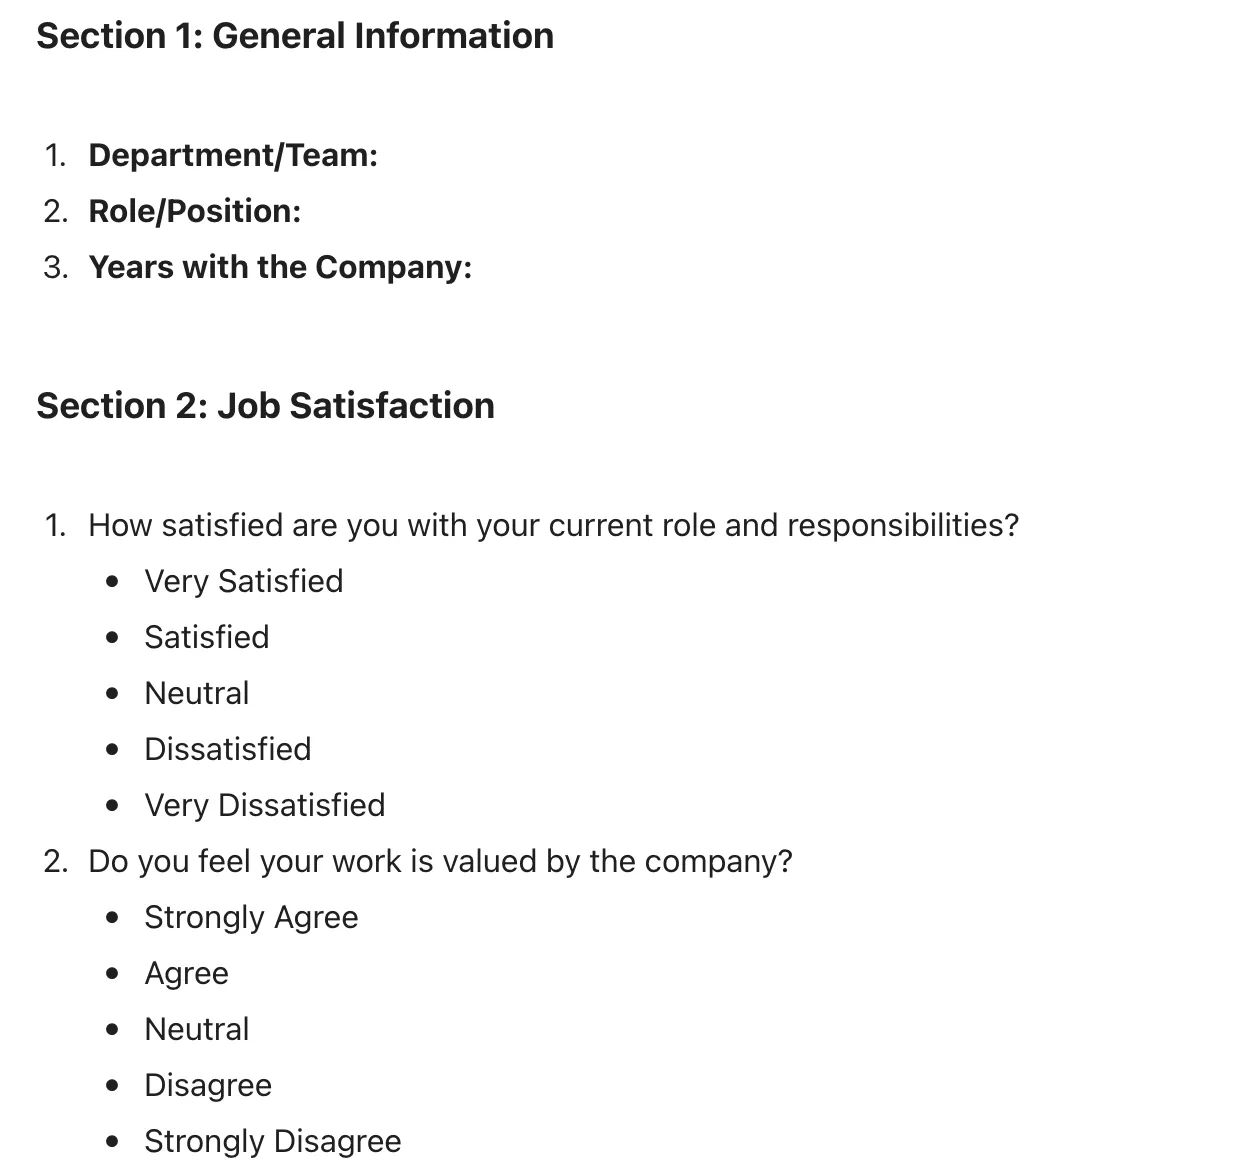Image resolution: width=1252 pixels, height=1164 pixels.
Task: Select Neutral under work valued question
Action: 197,1029
